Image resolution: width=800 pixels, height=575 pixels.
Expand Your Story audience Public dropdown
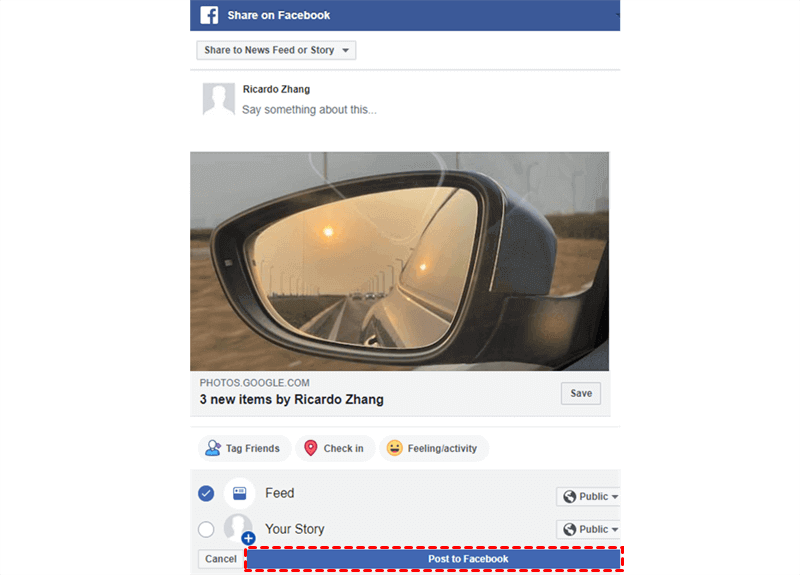(x=588, y=529)
